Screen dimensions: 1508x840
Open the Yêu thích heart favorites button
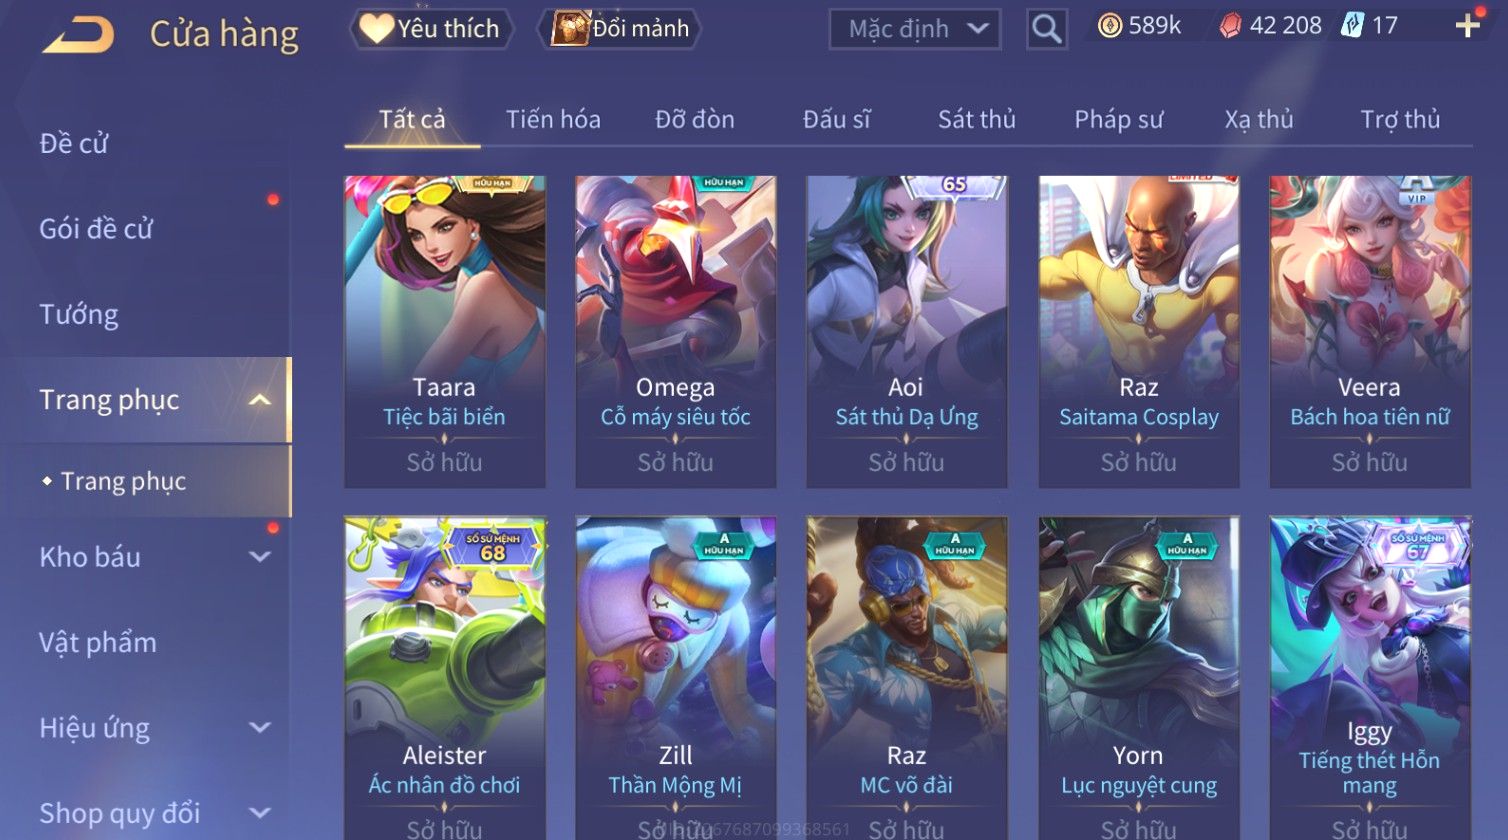(431, 29)
